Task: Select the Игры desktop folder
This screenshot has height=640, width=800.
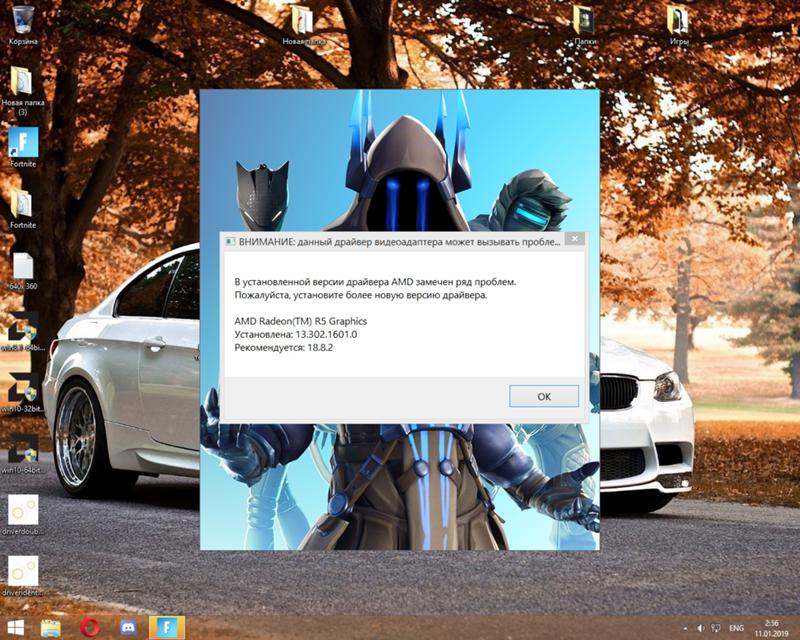Action: [x=679, y=25]
